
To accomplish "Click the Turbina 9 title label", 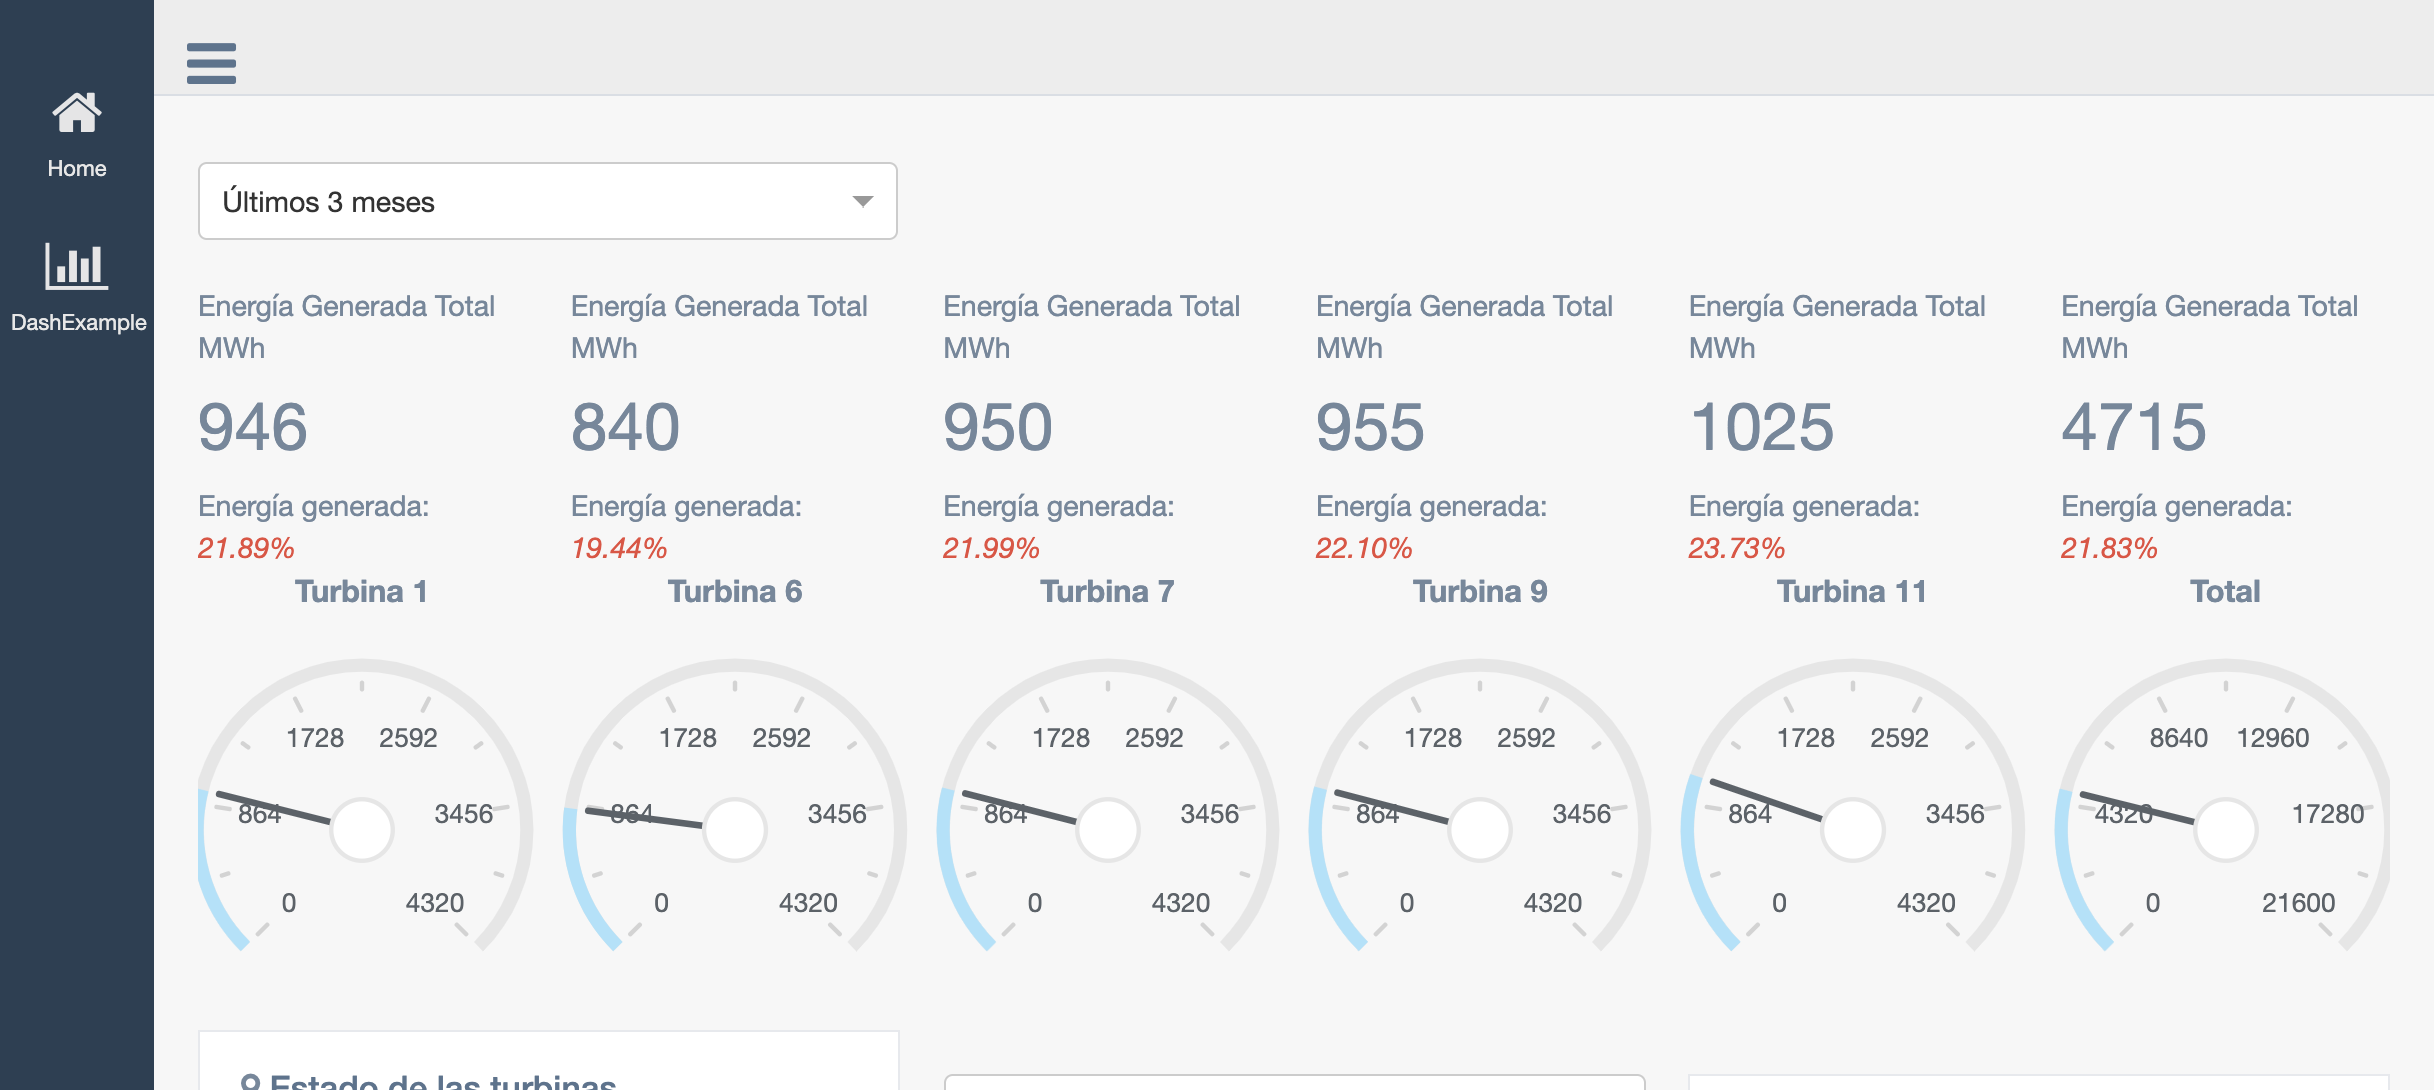I will tap(1479, 591).
